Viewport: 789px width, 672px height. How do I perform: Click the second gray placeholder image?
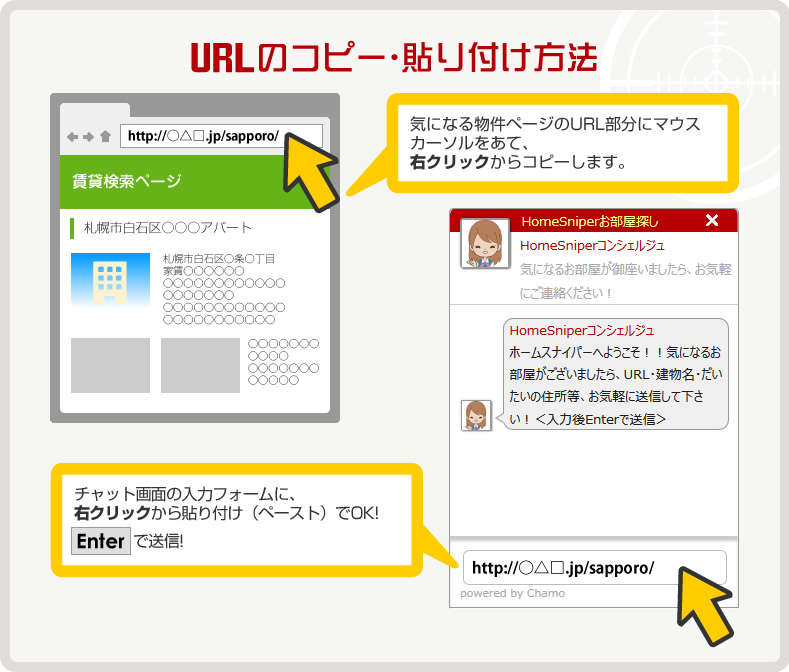coord(200,365)
